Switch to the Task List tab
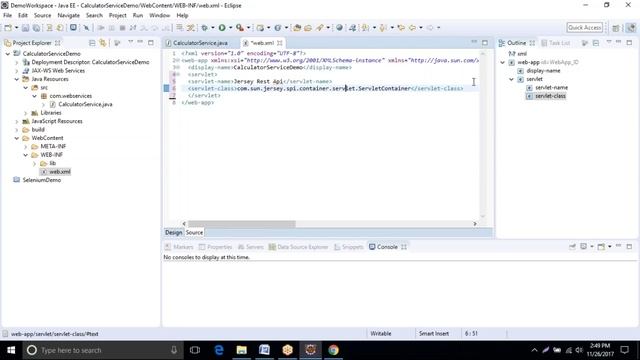The image size is (640, 360). pos(556,43)
